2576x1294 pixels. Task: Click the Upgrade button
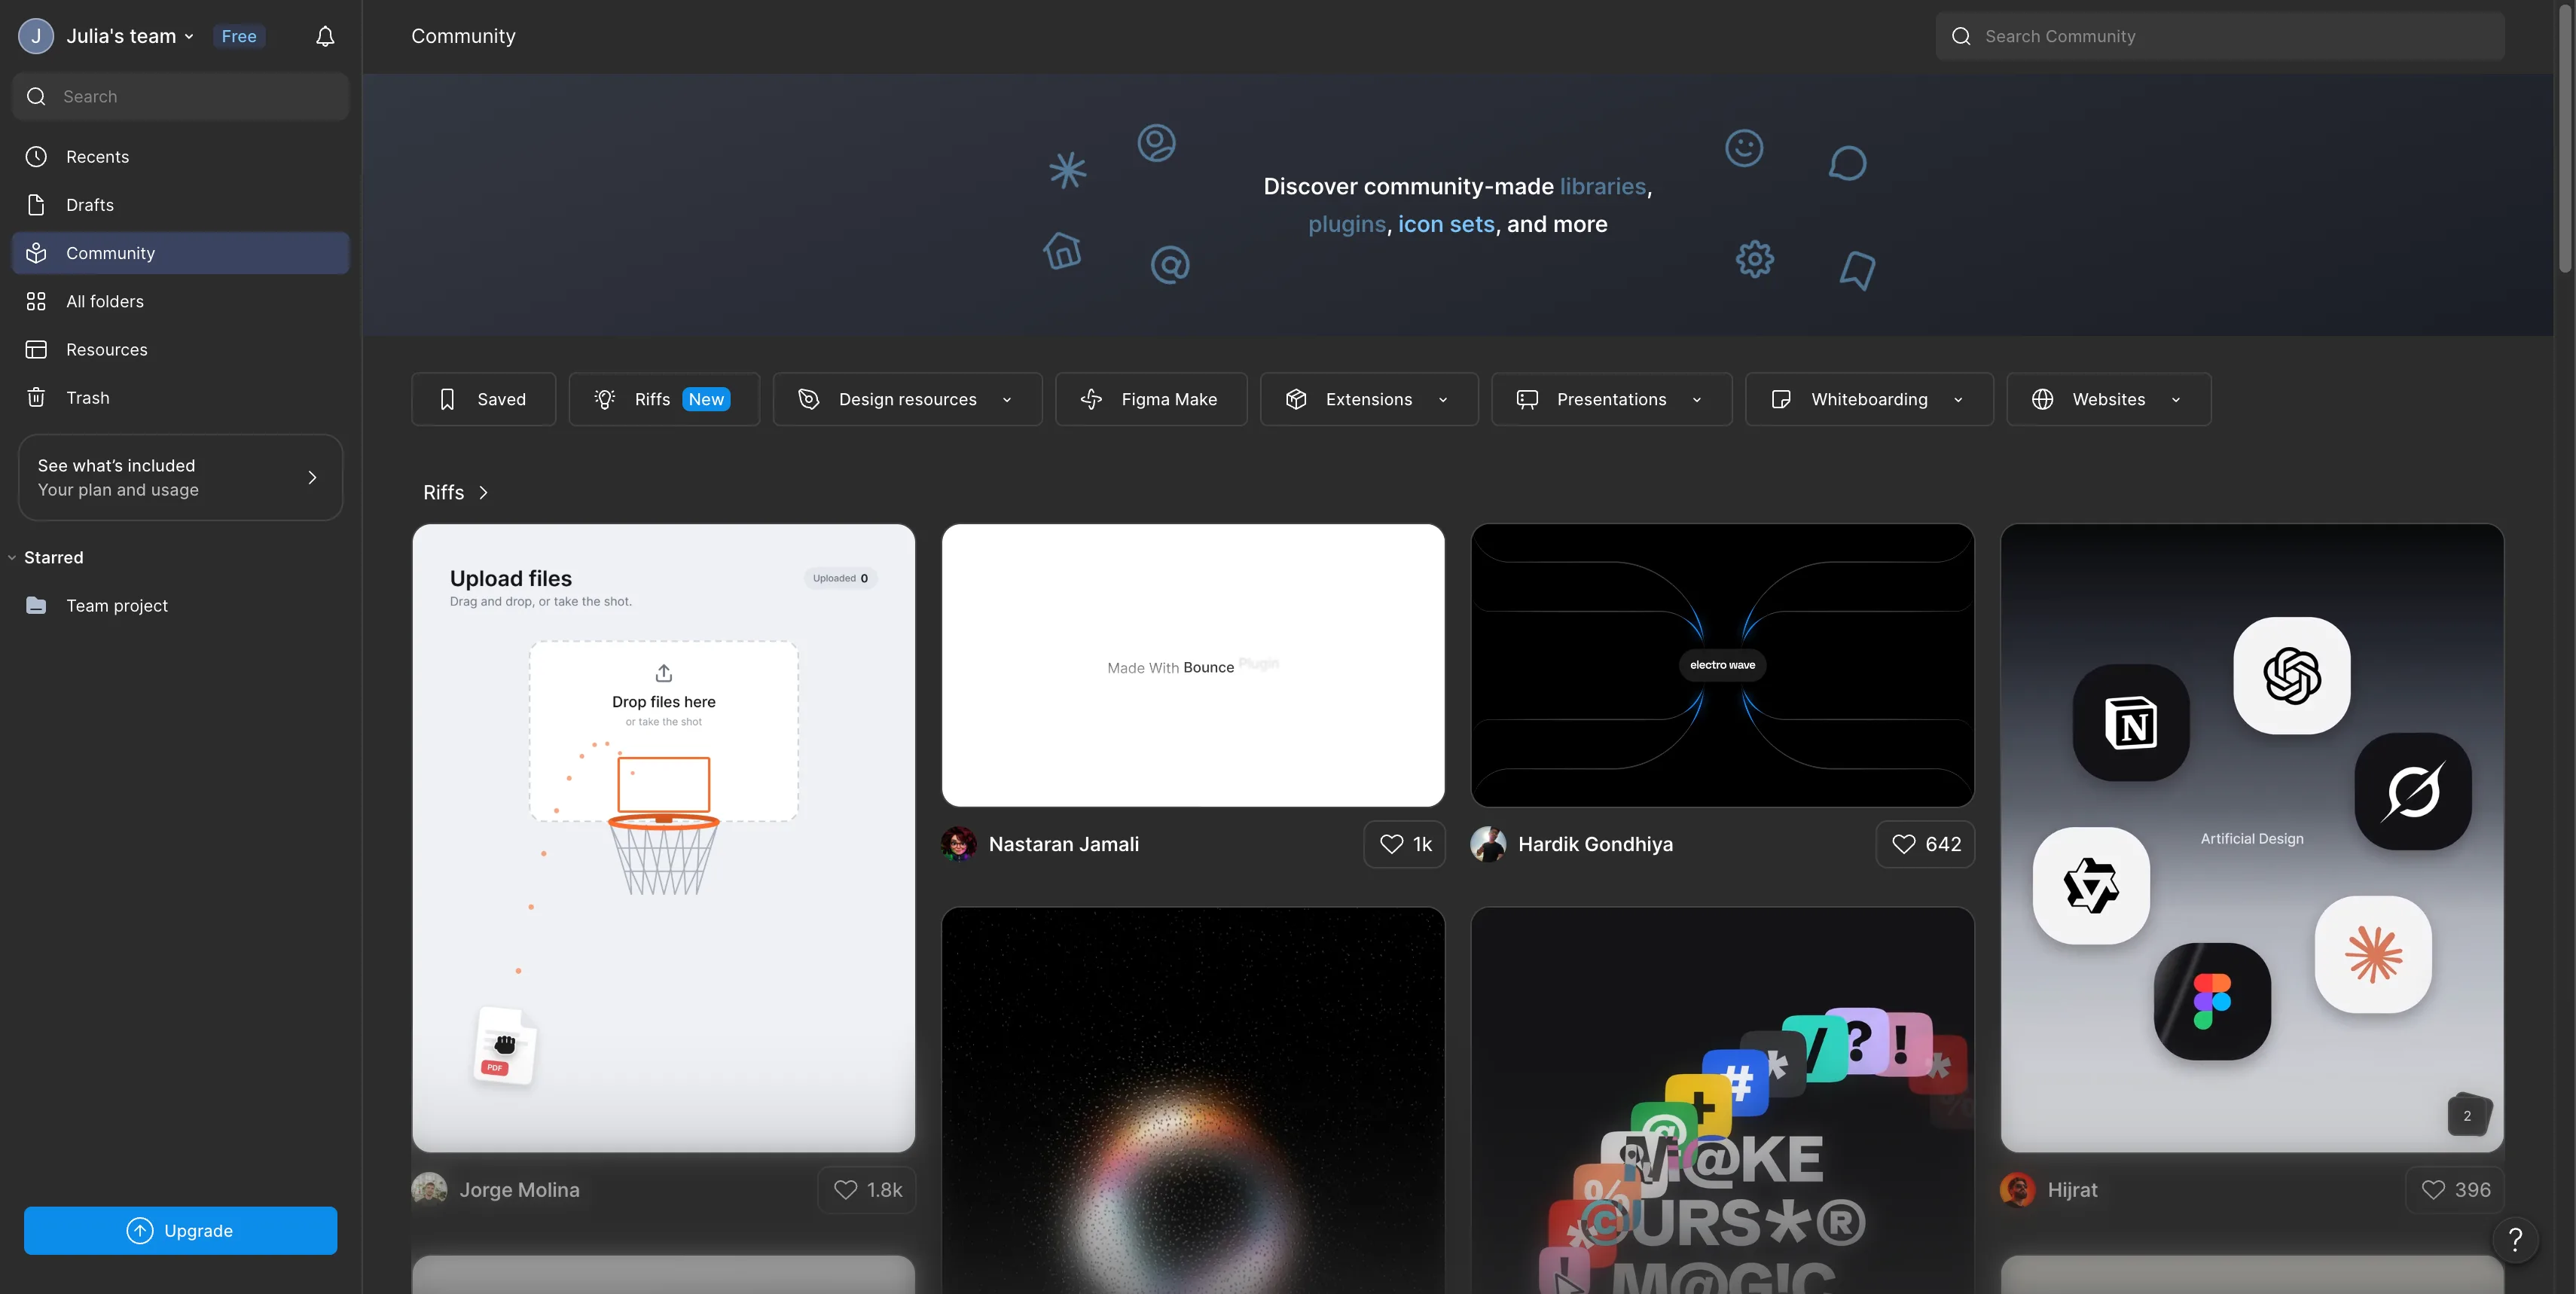pos(180,1231)
